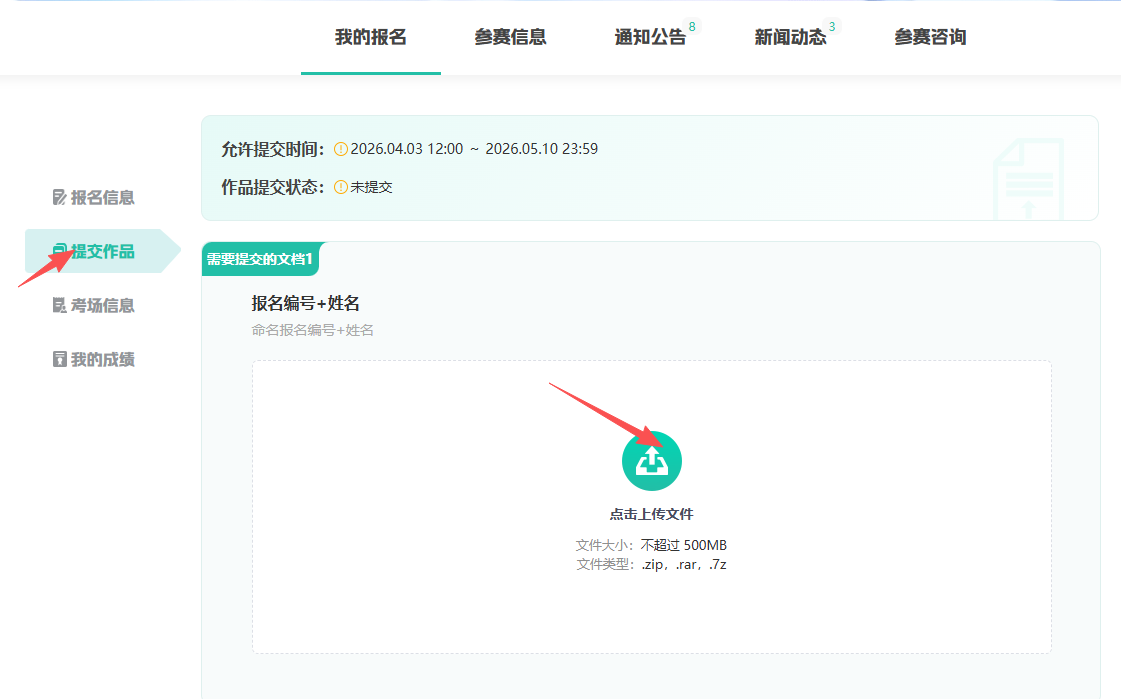1121x699 pixels.
Task: Open the 通知公告 tab
Action: [x=650, y=38]
